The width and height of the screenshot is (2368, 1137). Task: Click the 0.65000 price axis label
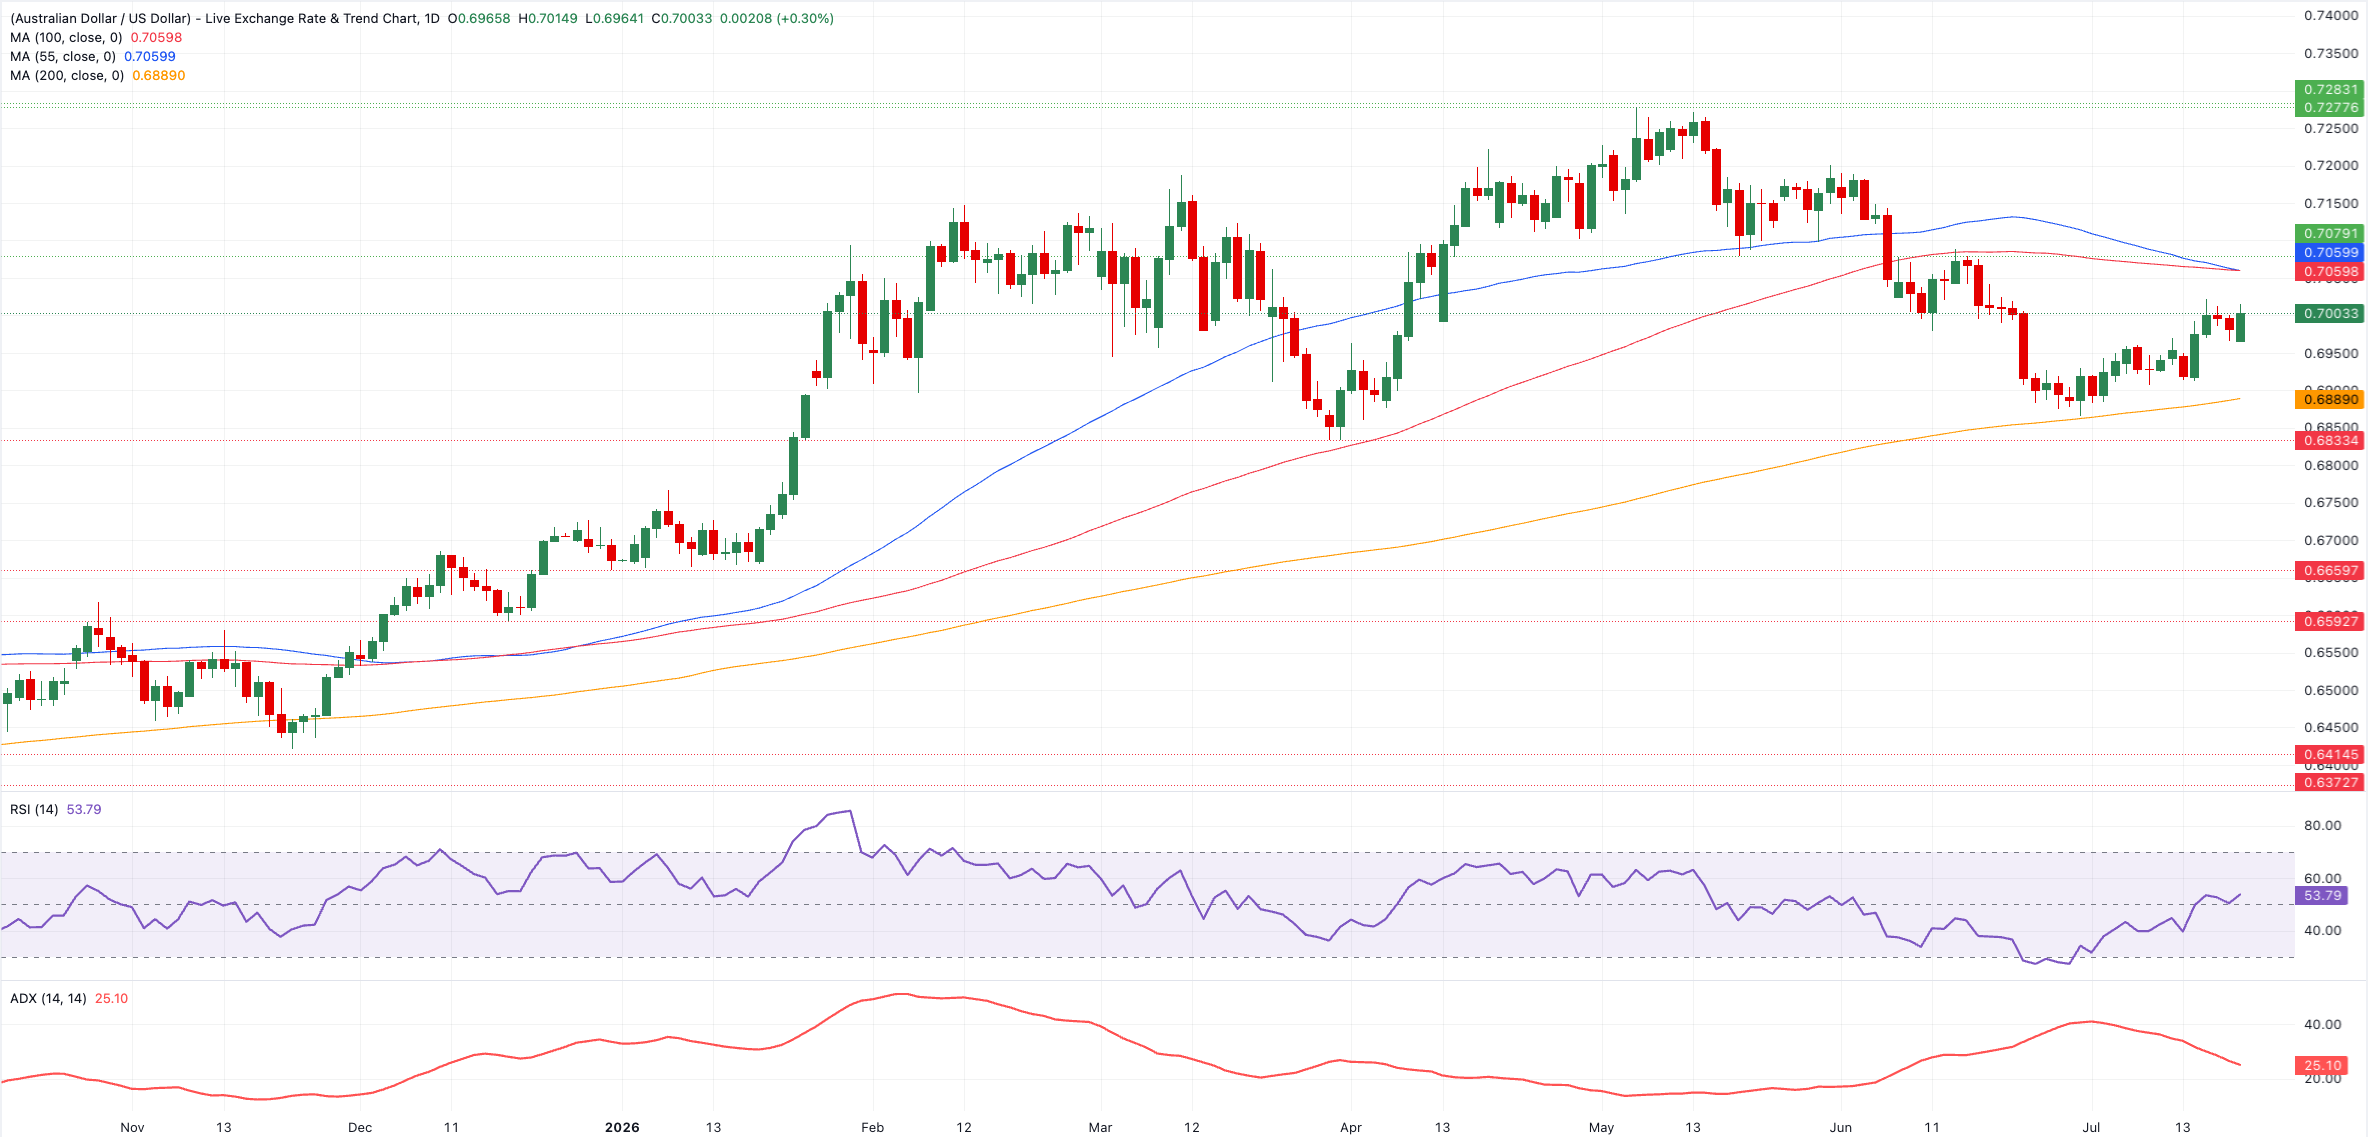pos(2330,690)
